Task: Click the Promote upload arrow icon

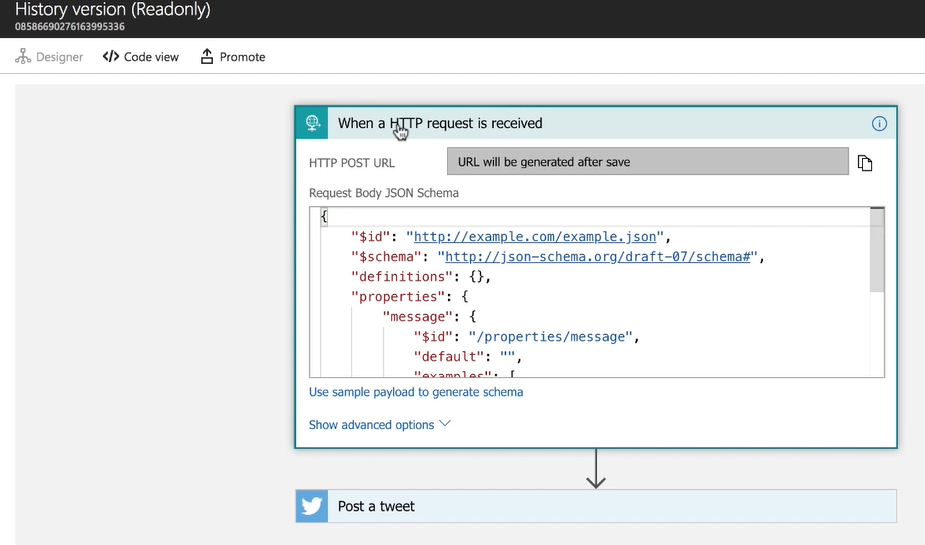Action: (x=207, y=57)
